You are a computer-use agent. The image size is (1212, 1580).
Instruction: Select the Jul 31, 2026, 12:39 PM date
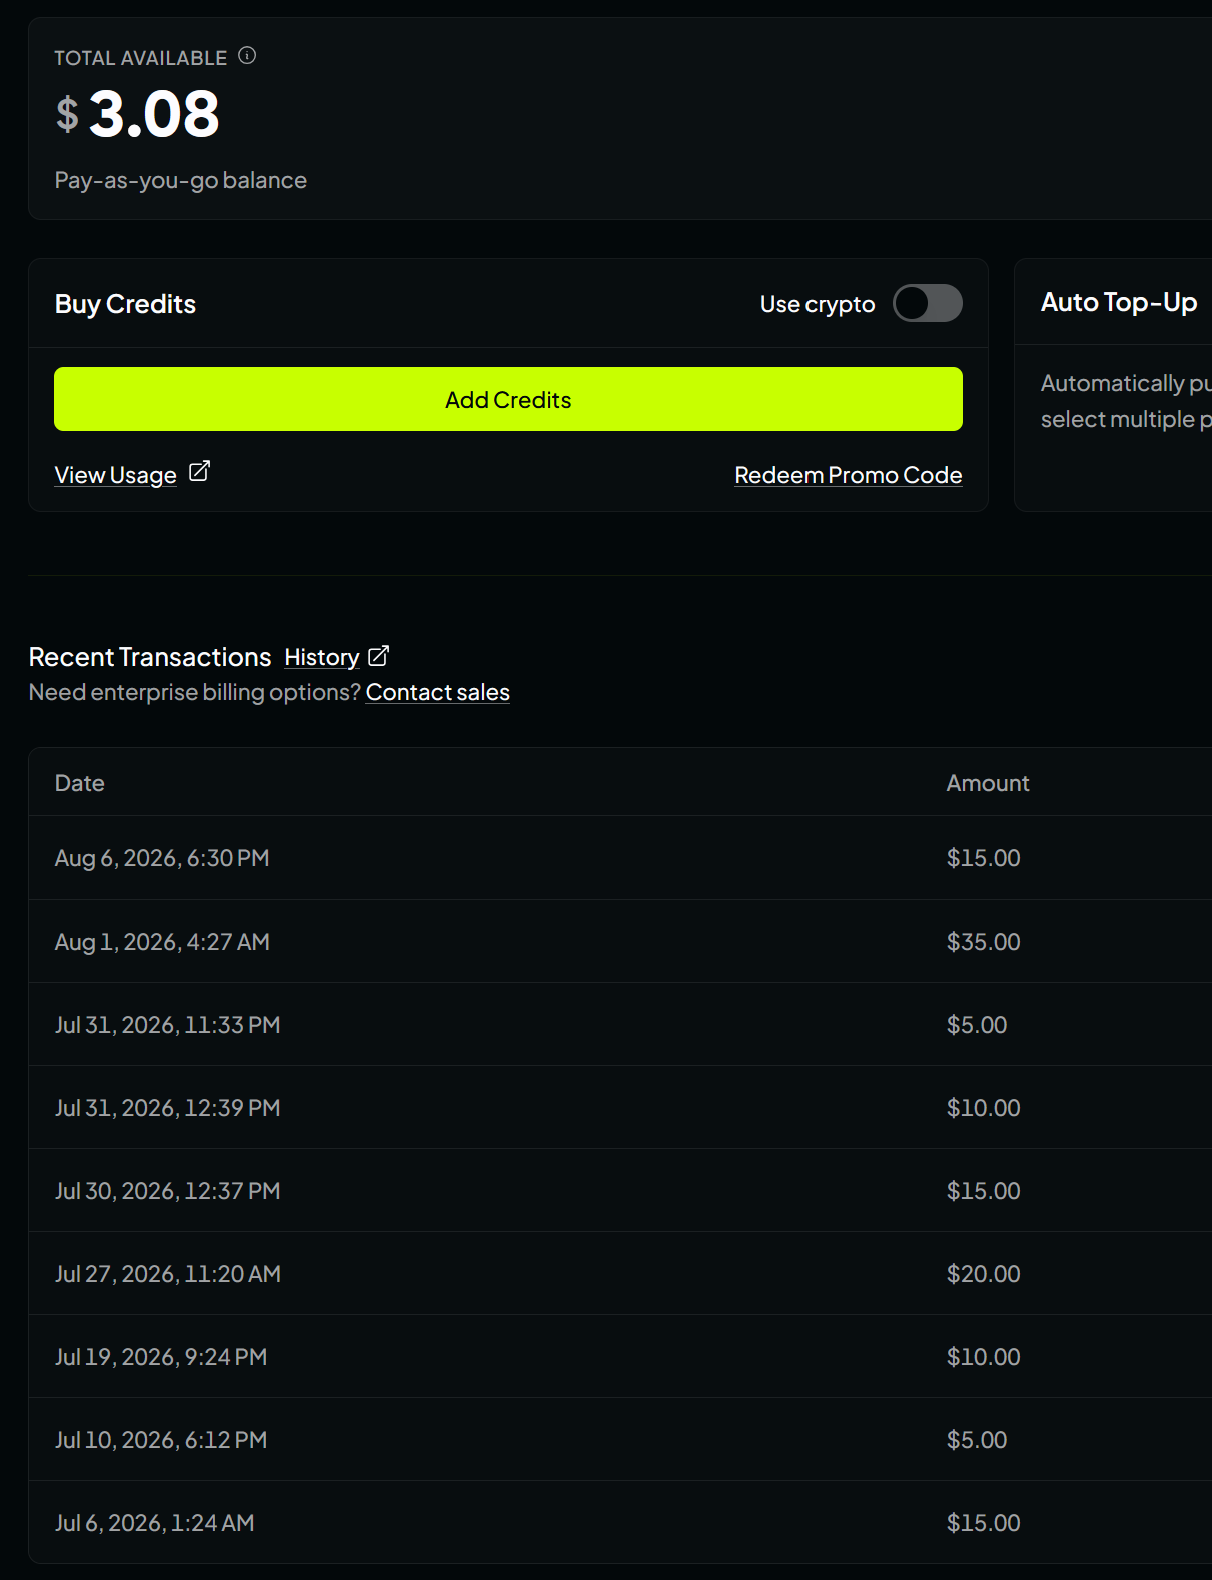[x=167, y=1108]
